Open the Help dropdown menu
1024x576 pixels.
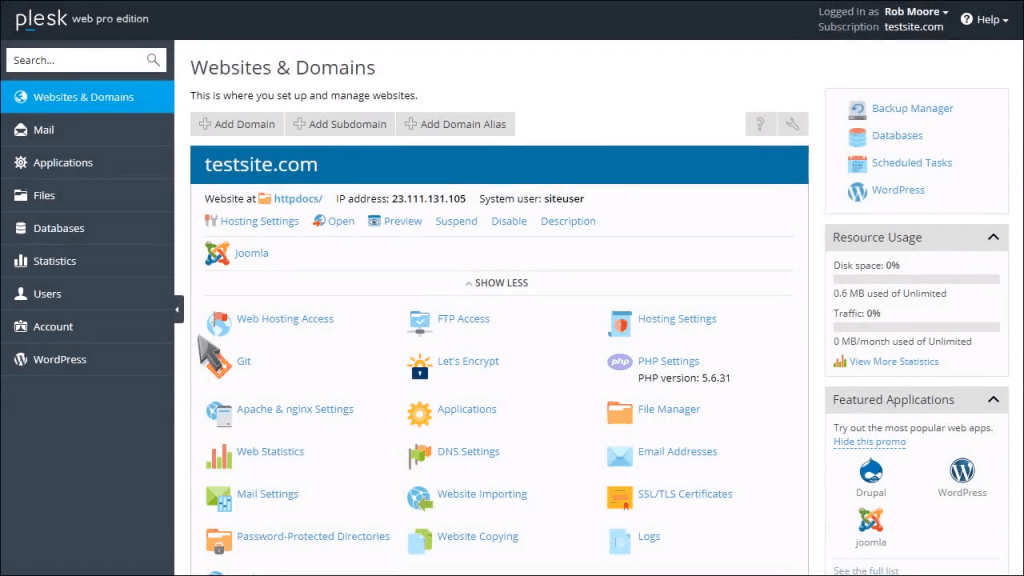tap(985, 19)
